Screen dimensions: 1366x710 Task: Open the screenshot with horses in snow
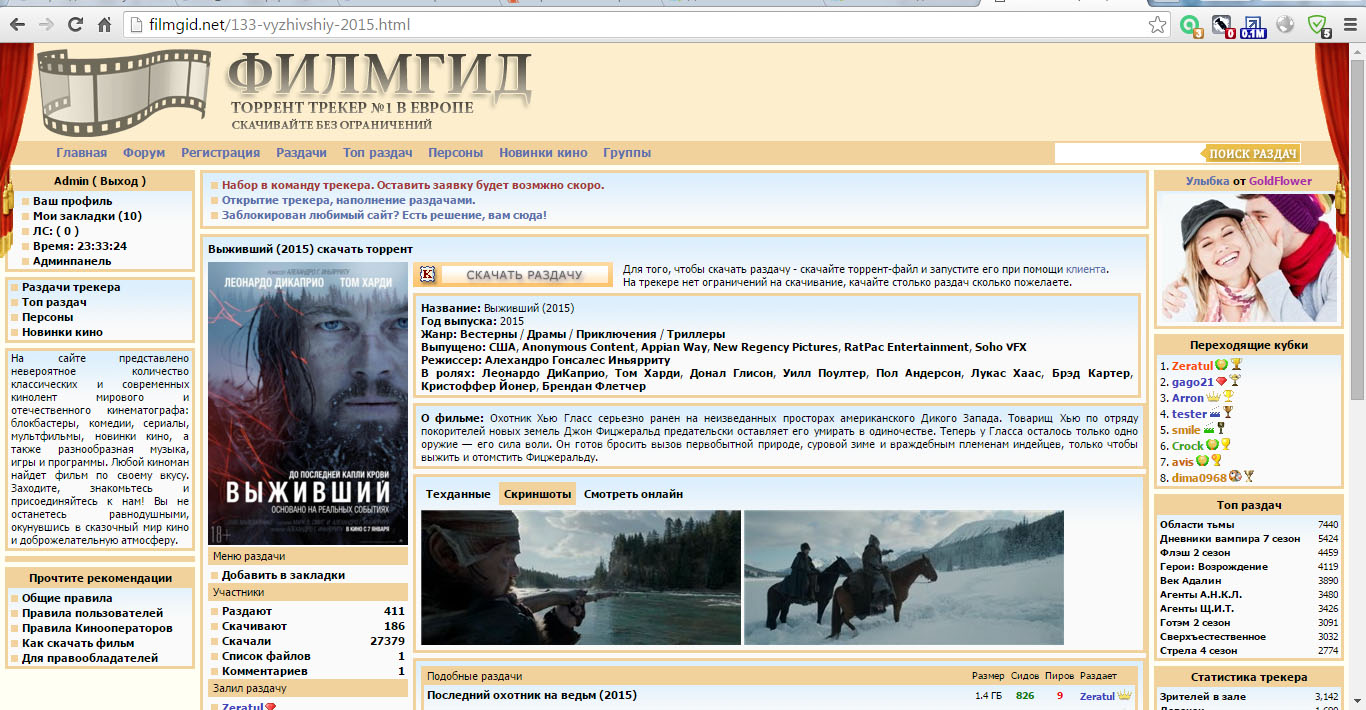tap(904, 577)
